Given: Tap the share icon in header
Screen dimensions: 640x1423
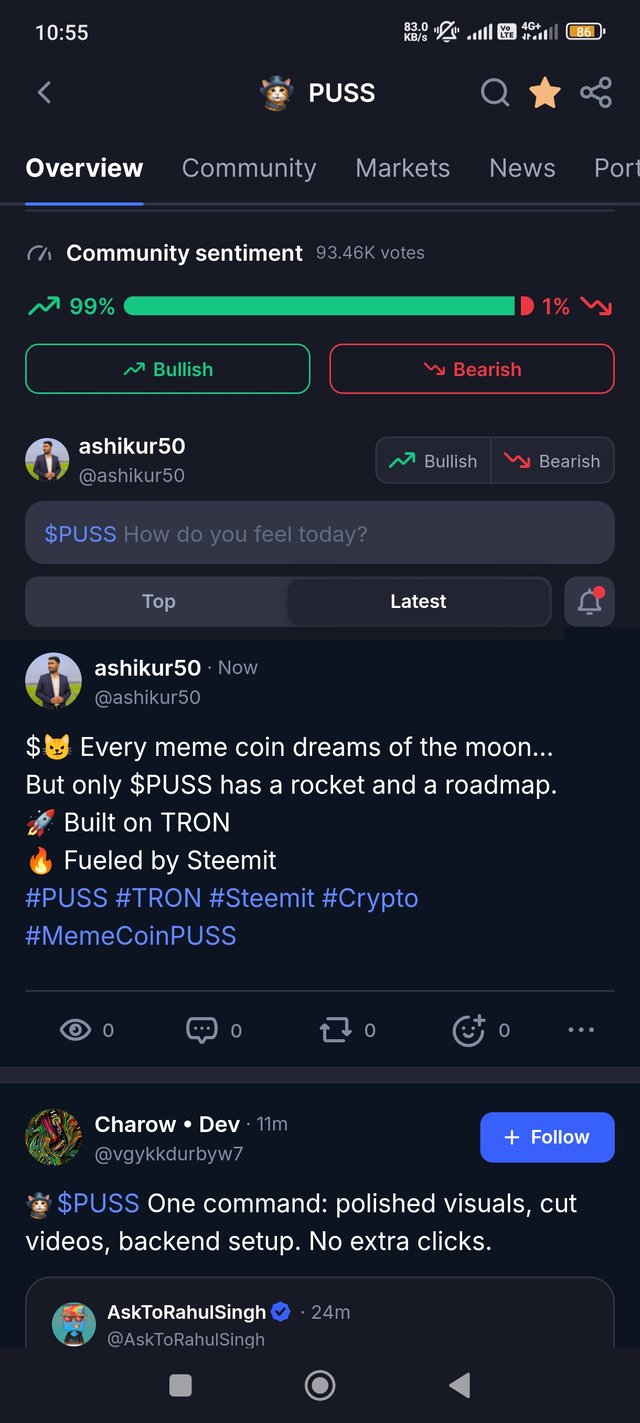Looking at the screenshot, I should tap(596, 93).
